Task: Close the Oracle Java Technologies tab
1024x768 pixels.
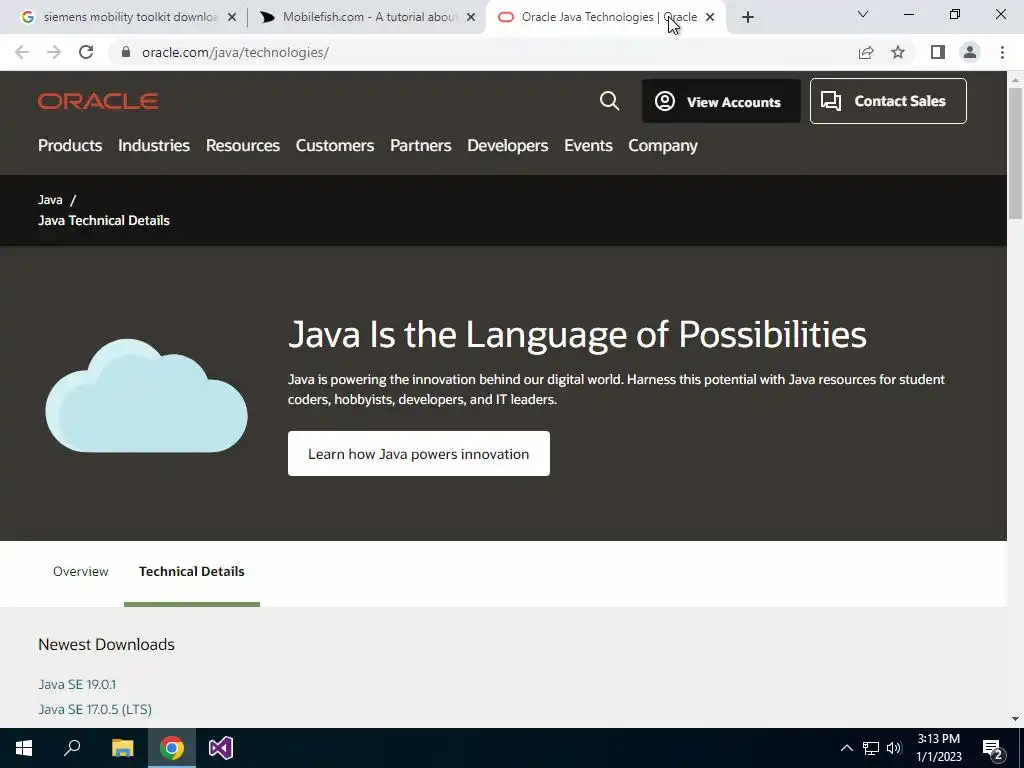Action: click(x=710, y=18)
